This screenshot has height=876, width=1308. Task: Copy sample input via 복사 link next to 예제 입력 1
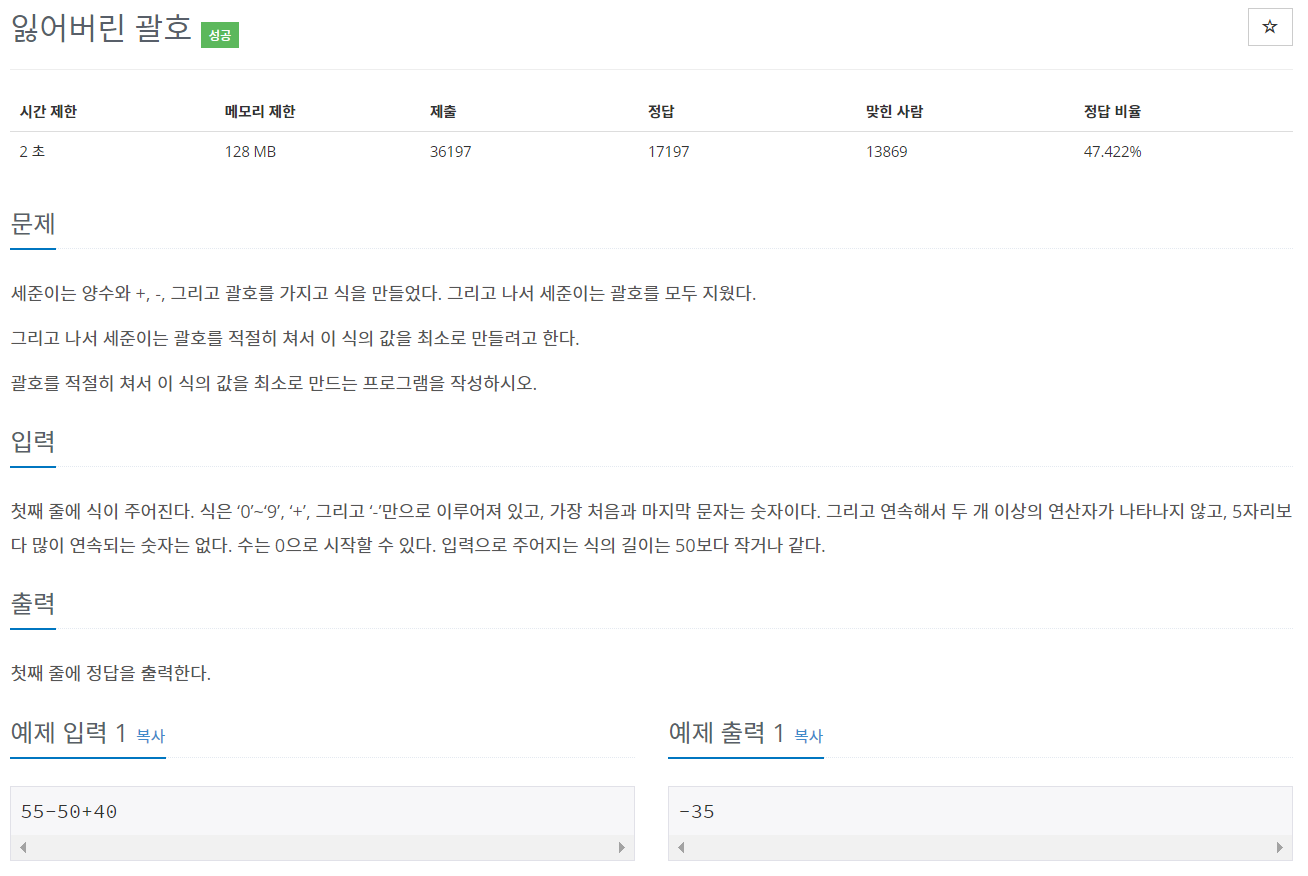[150, 736]
